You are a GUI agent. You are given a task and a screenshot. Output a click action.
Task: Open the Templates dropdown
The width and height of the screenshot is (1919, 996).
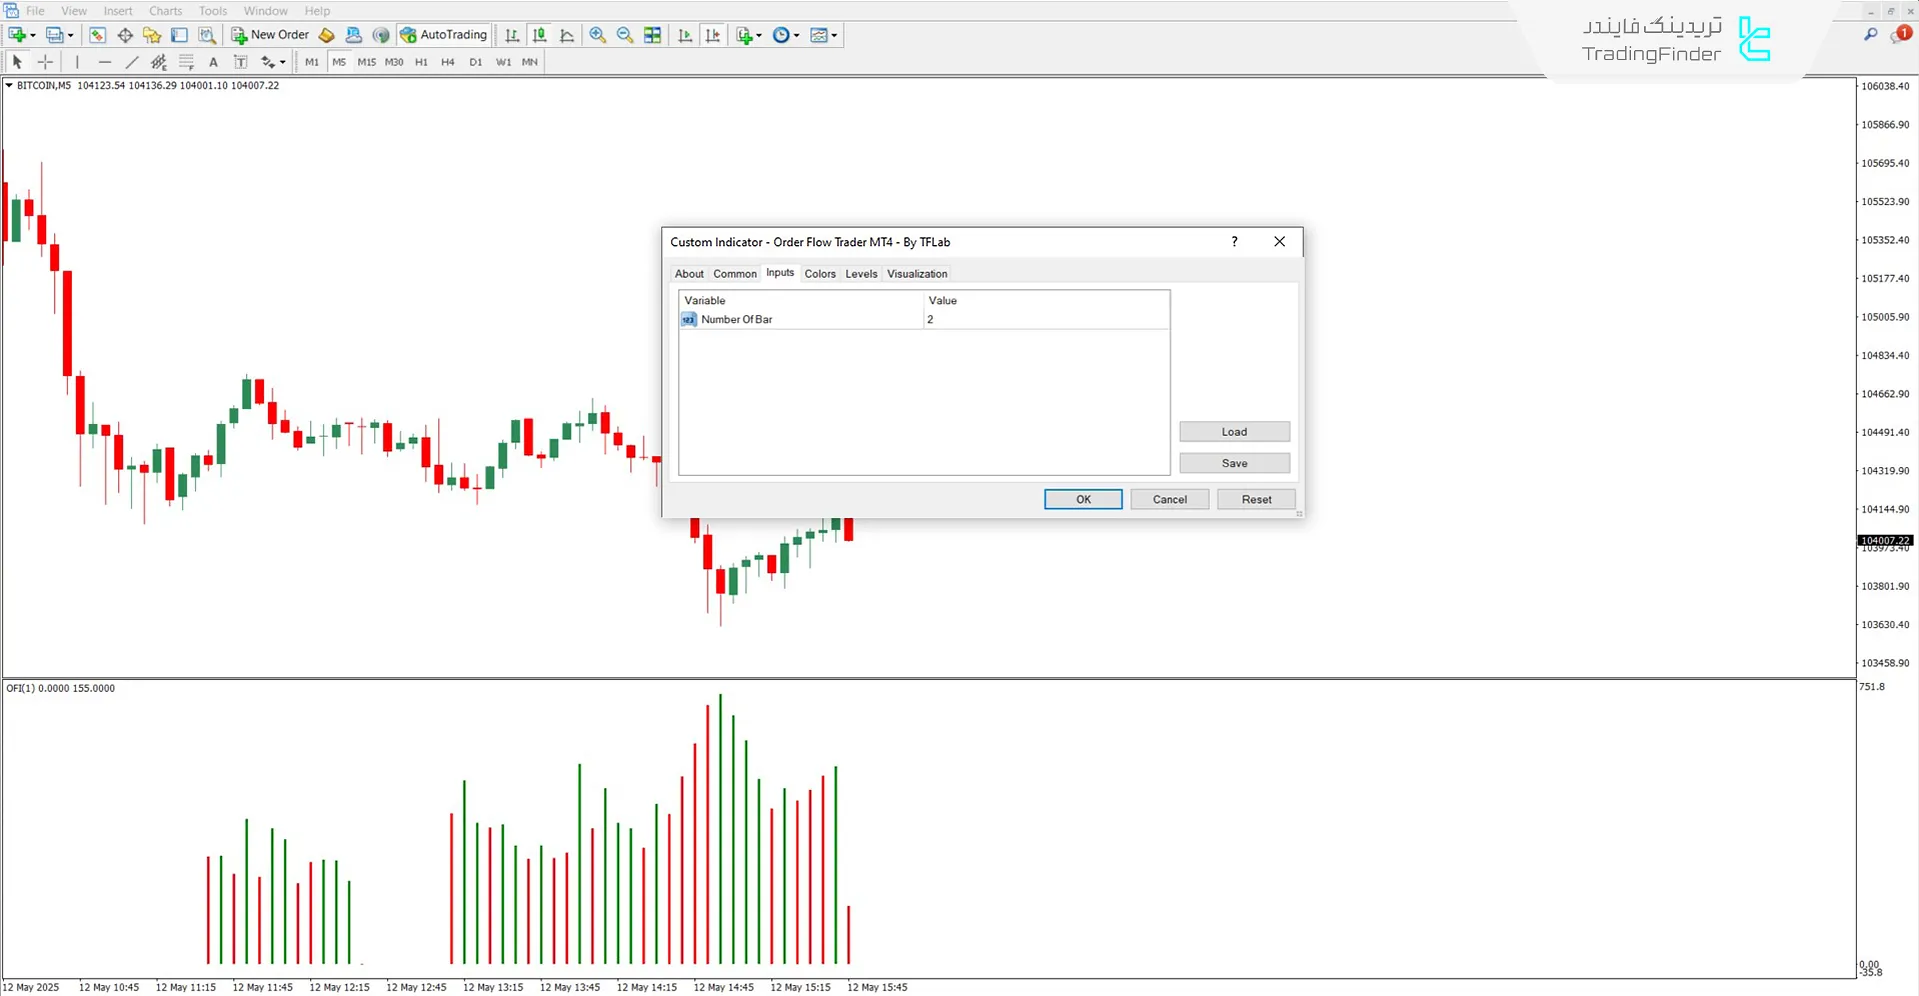pyautogui.click(x=824, y=35)
